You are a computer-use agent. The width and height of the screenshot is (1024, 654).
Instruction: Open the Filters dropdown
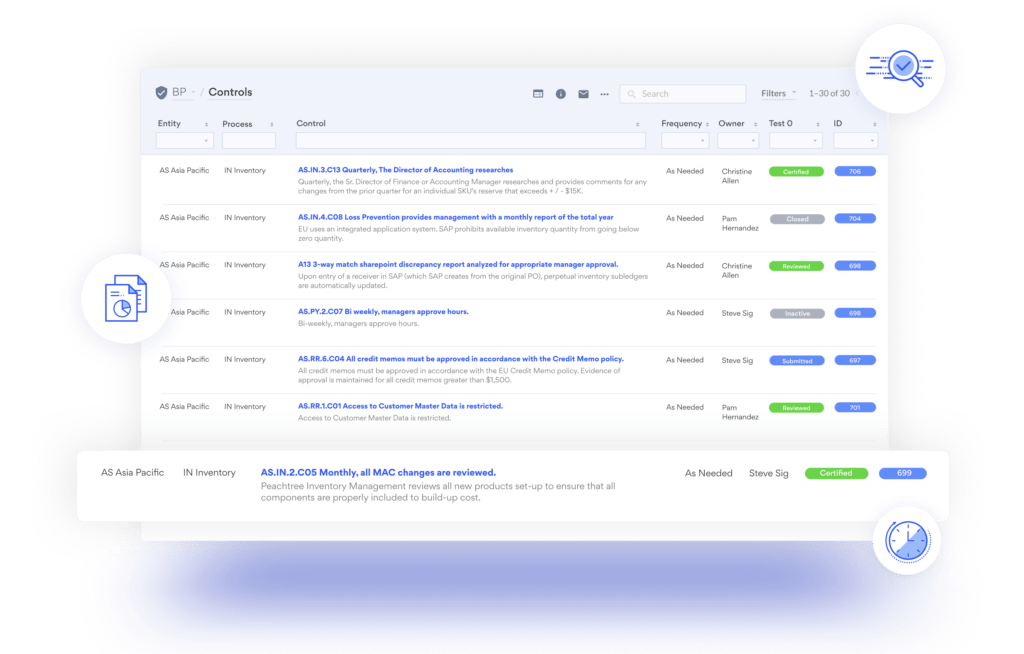778,94
